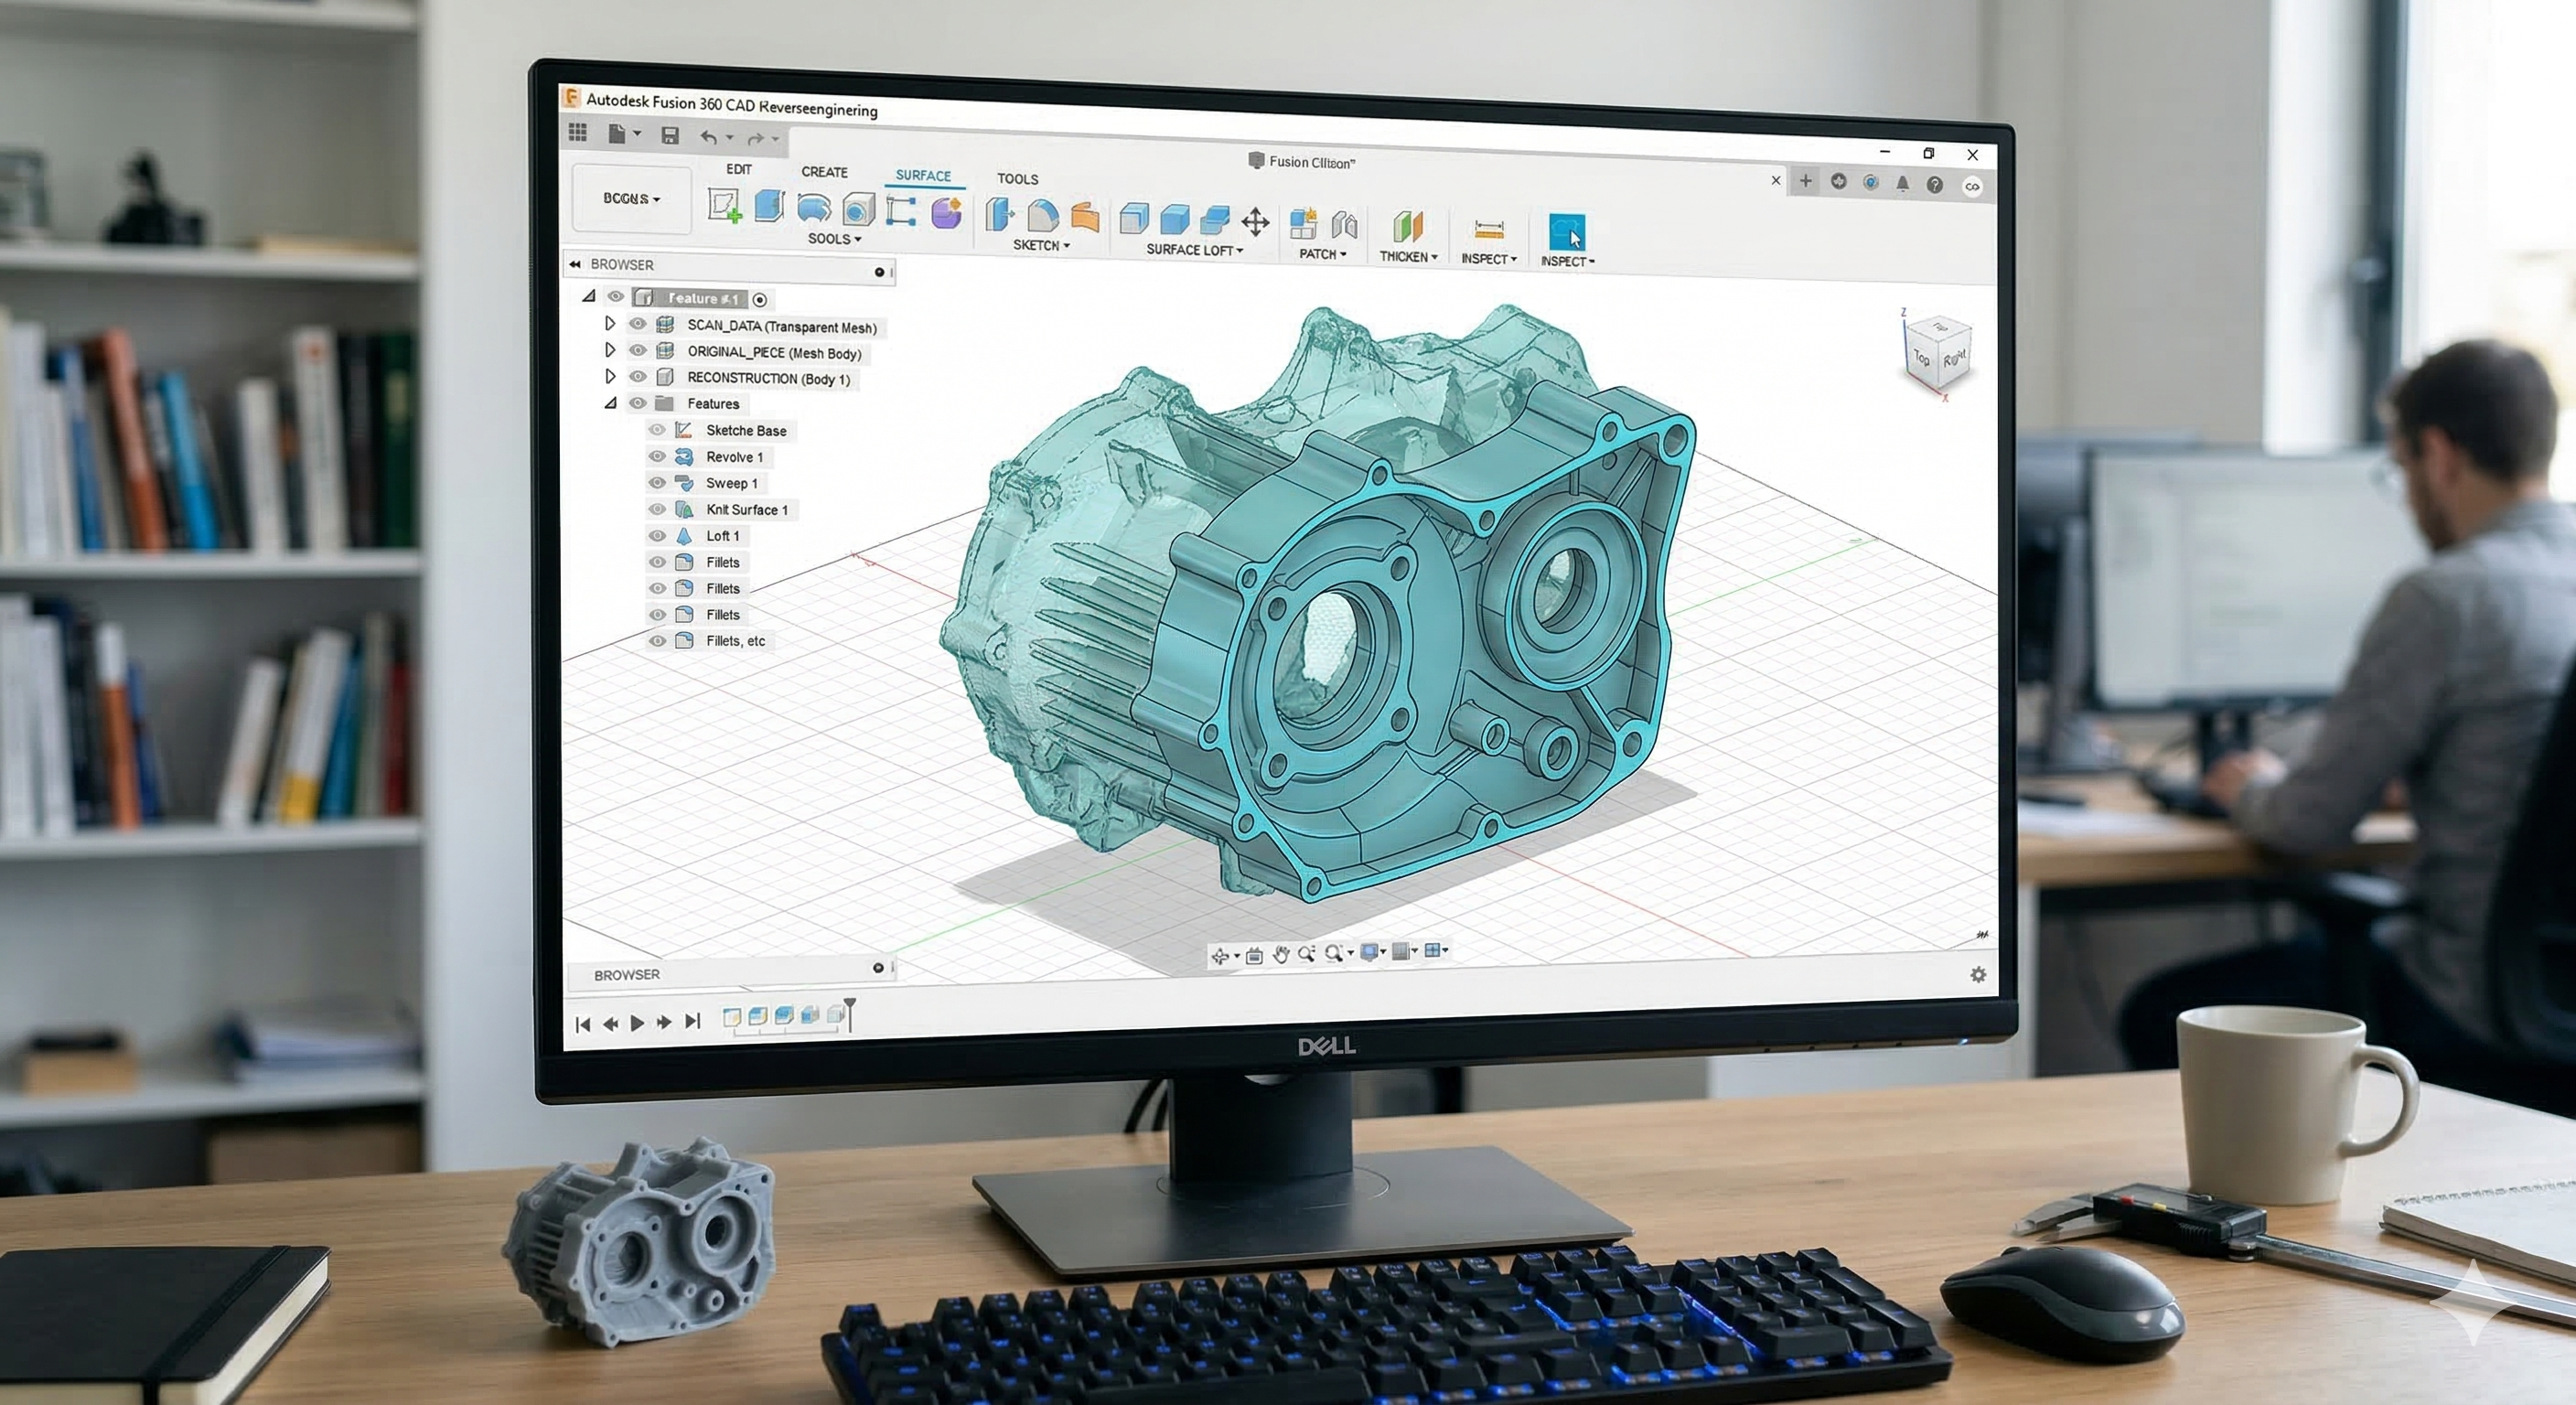Toggle the eye icon for Loft 1

pos(657,535)
